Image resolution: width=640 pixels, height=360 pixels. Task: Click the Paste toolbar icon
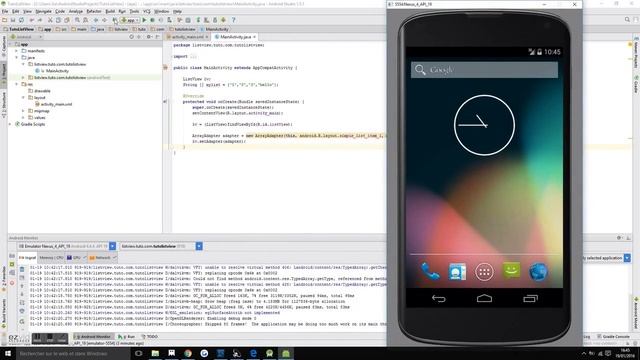(x=67, y=20)
